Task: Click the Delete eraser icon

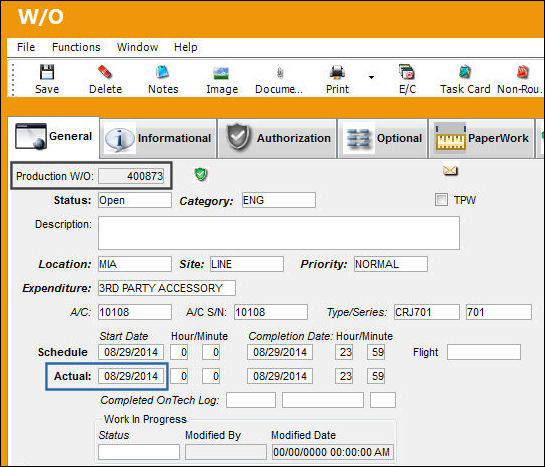Action: (105, 72)
